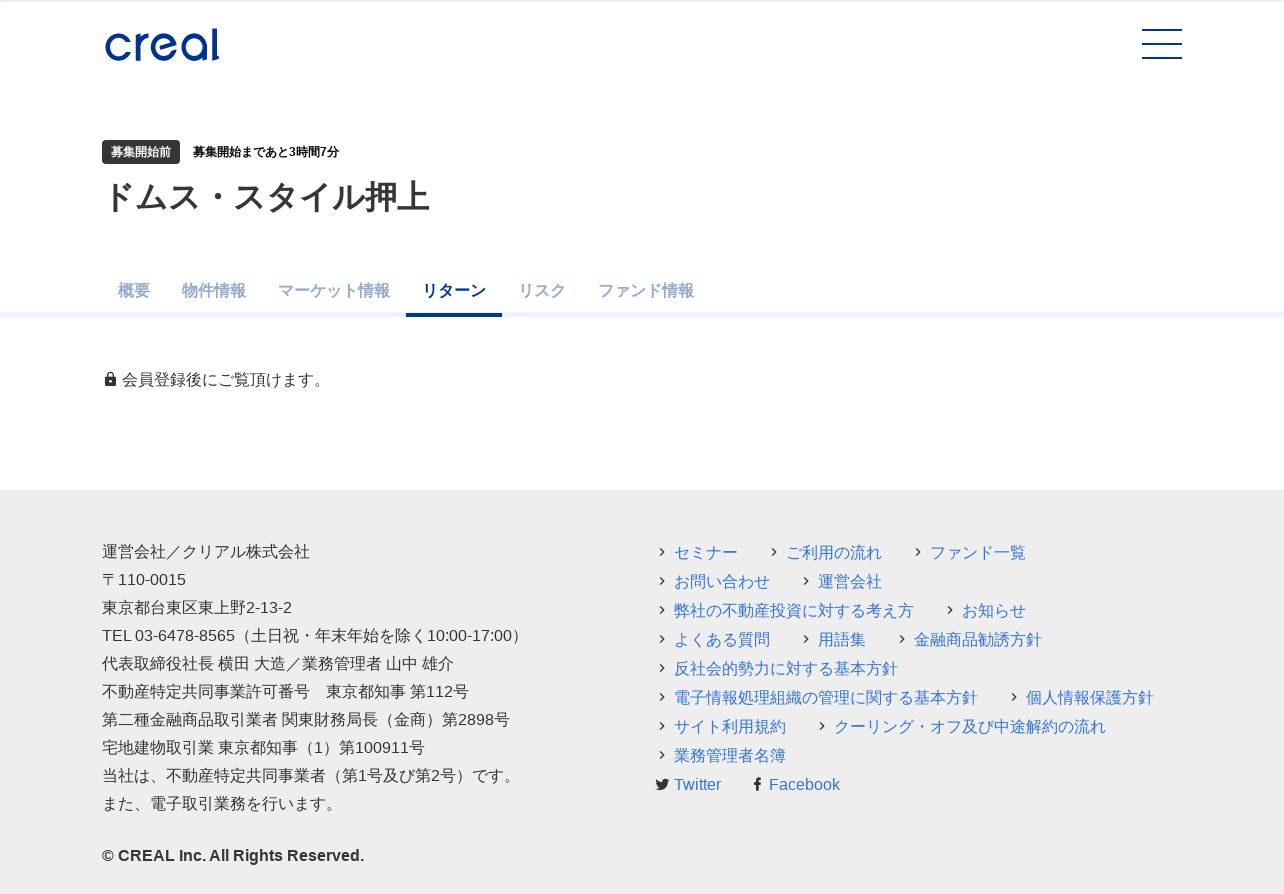Click the 会員登録後にご覧頂けます notice

(226, 380)
